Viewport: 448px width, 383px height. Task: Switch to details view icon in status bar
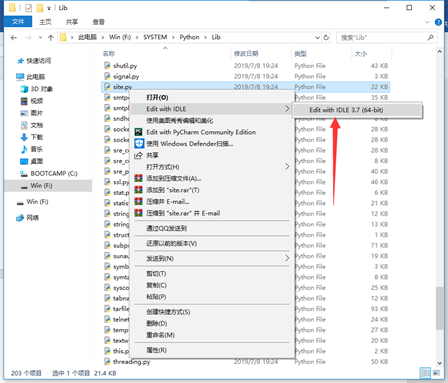click(x=425, y=373)
